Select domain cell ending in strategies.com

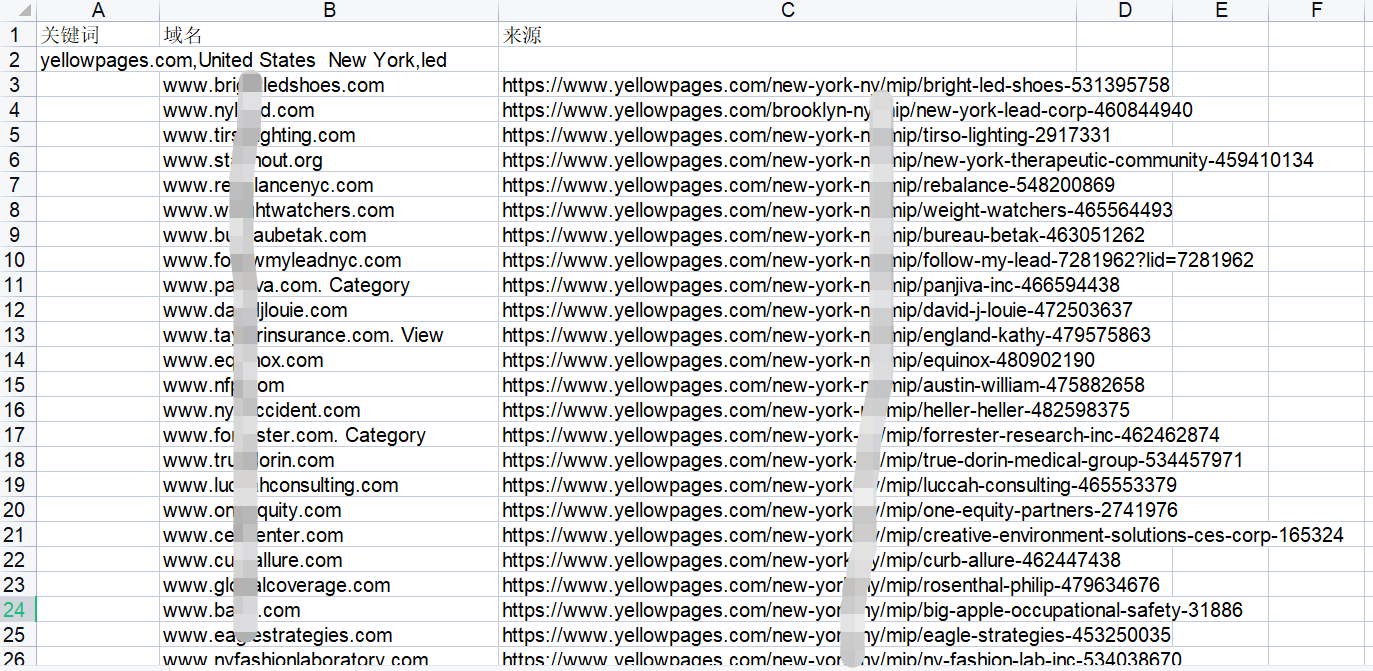pos(329,635)
